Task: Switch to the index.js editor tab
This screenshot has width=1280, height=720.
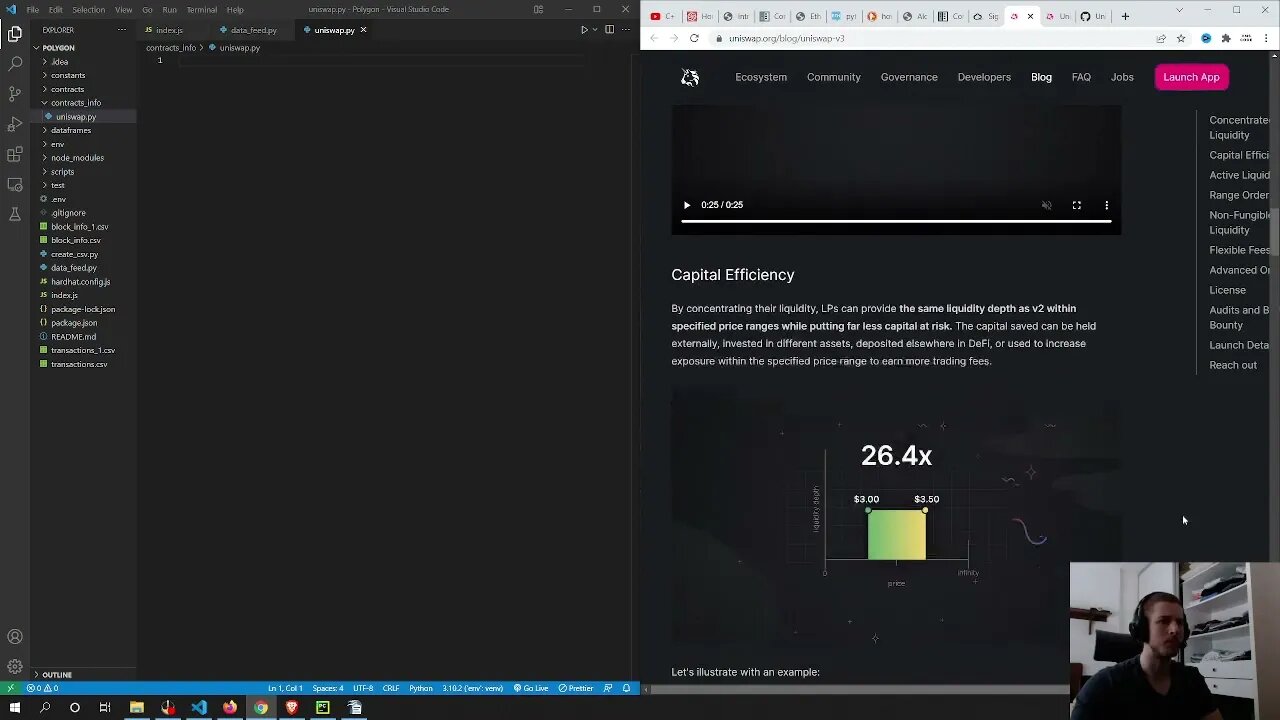Action: pyautogui.click(x=169, y=30)
